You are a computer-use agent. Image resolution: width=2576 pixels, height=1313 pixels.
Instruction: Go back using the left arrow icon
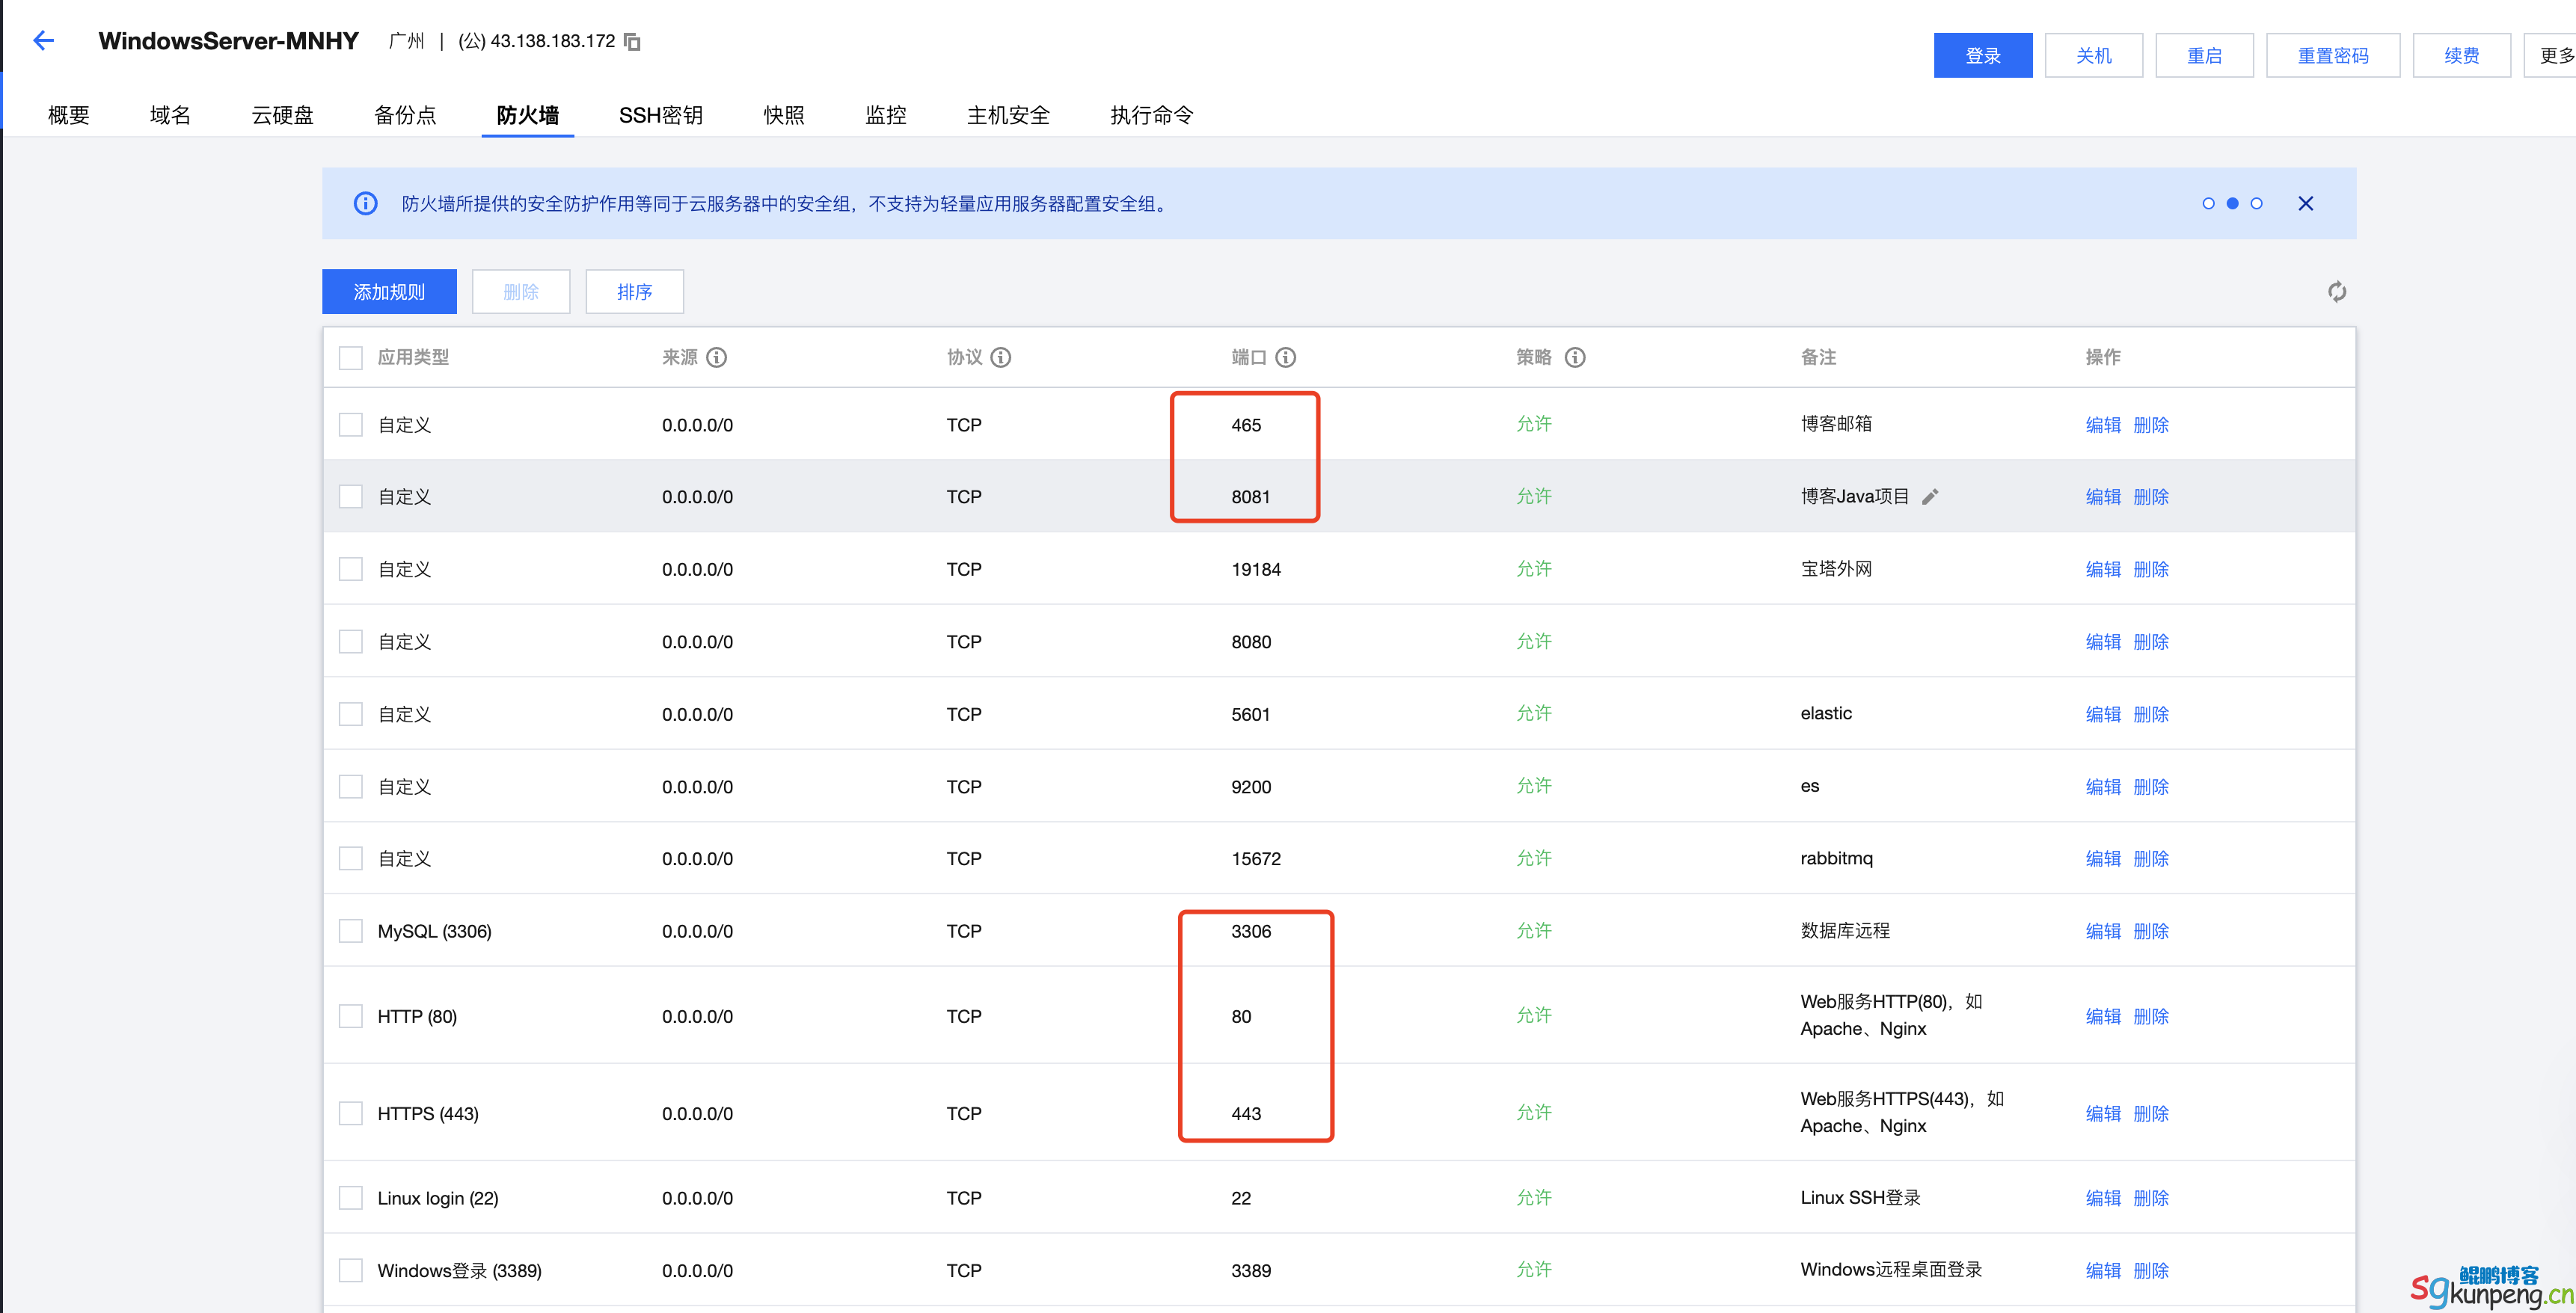pyautogui.click(x=43, y=41)
